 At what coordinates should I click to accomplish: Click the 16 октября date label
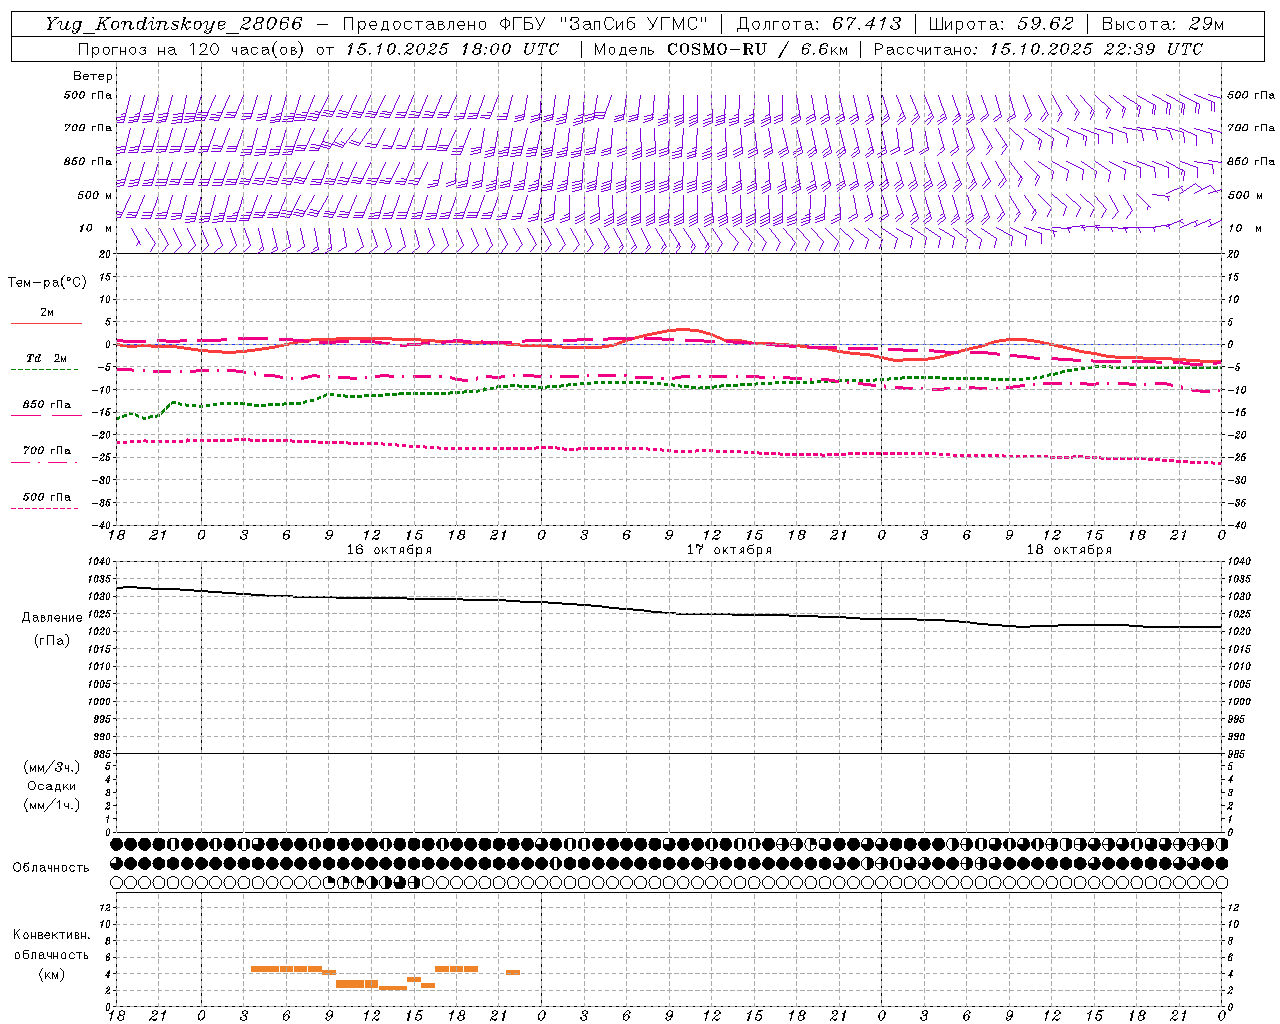point(389,550)
